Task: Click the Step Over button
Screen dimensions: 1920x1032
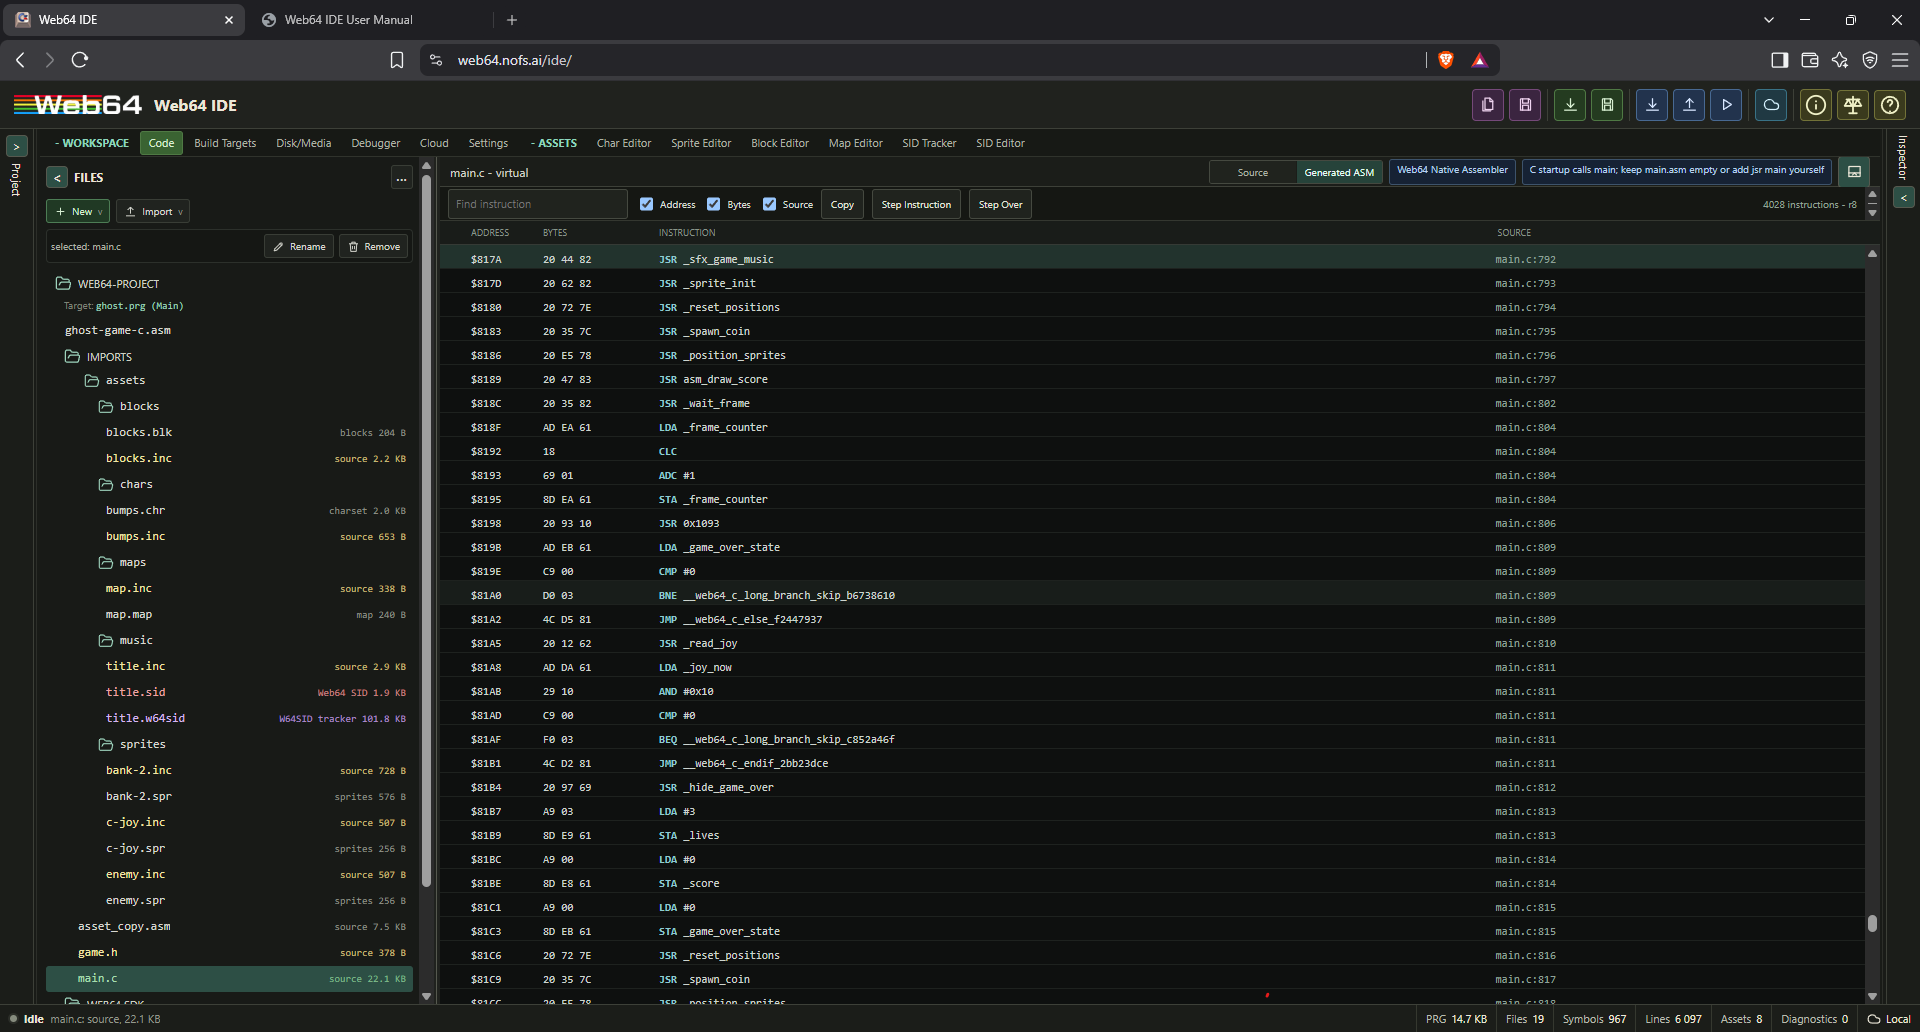Action: pos(1000,204)
